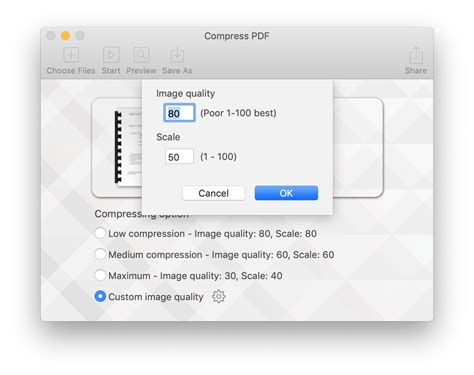Click the Choose Files plus icon
The height and width of the screenshot is (375, 474).
(71, 55)
